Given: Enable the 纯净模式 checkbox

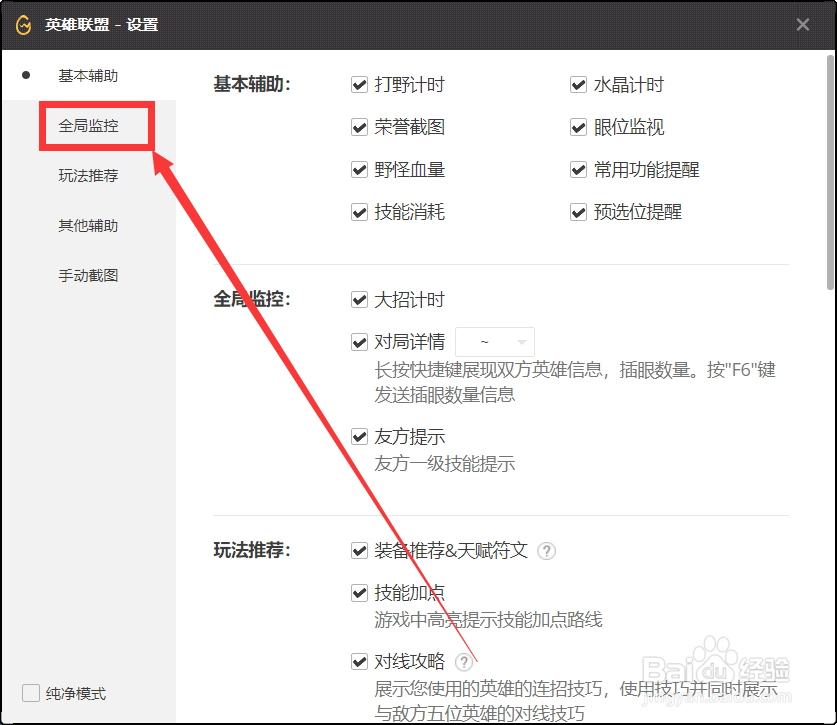Looking at the screenshot, I should [31, 693].
